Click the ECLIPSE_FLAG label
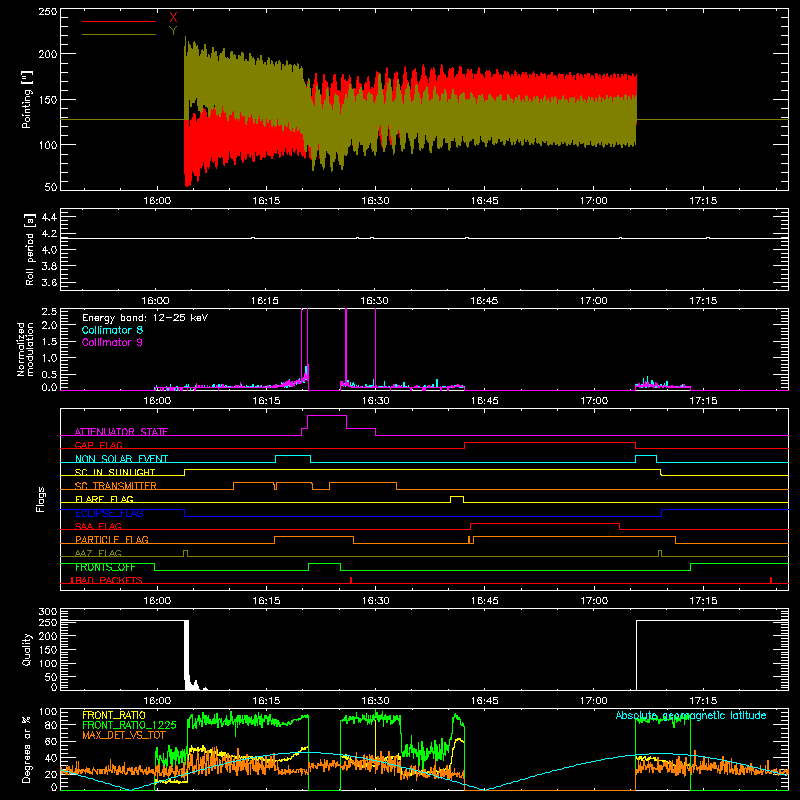This screenshot has width=800, height=800. (x=109, y=513)
